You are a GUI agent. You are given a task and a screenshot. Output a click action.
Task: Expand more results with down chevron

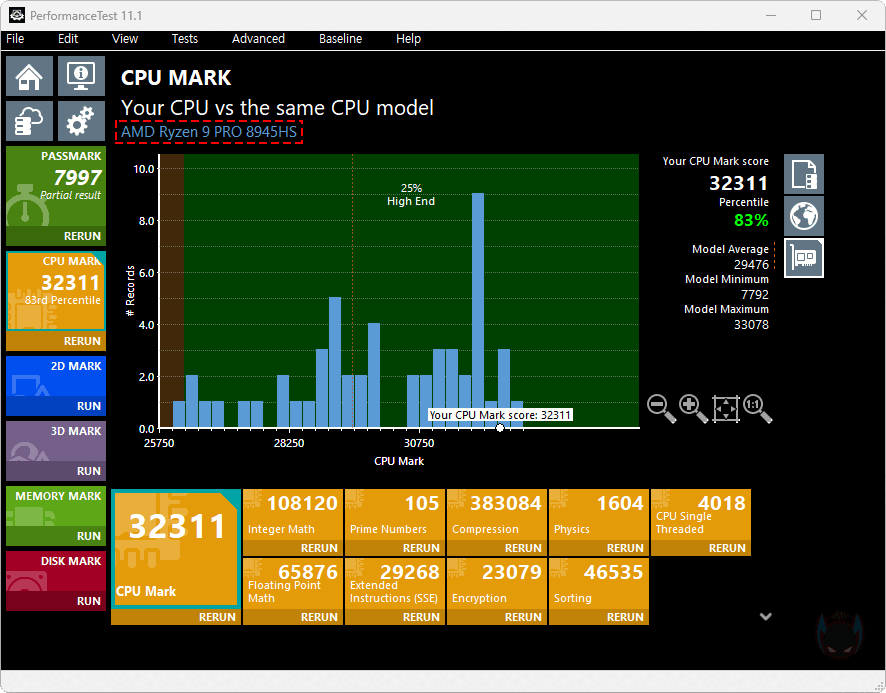(766, 616)
